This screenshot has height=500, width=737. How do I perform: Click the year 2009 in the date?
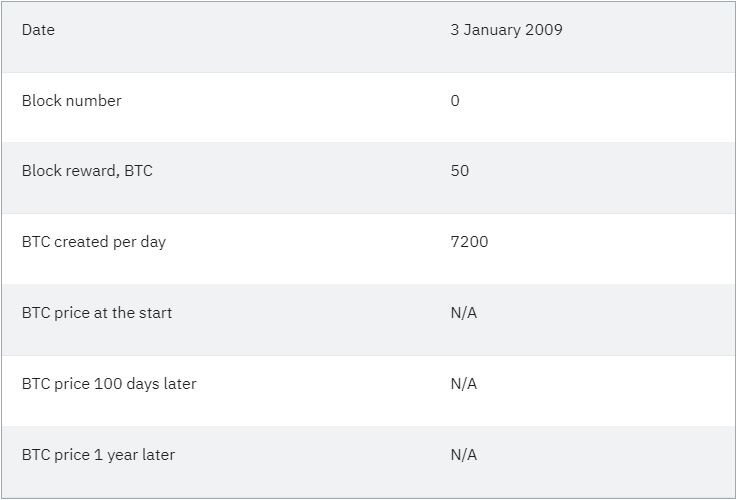545,30
